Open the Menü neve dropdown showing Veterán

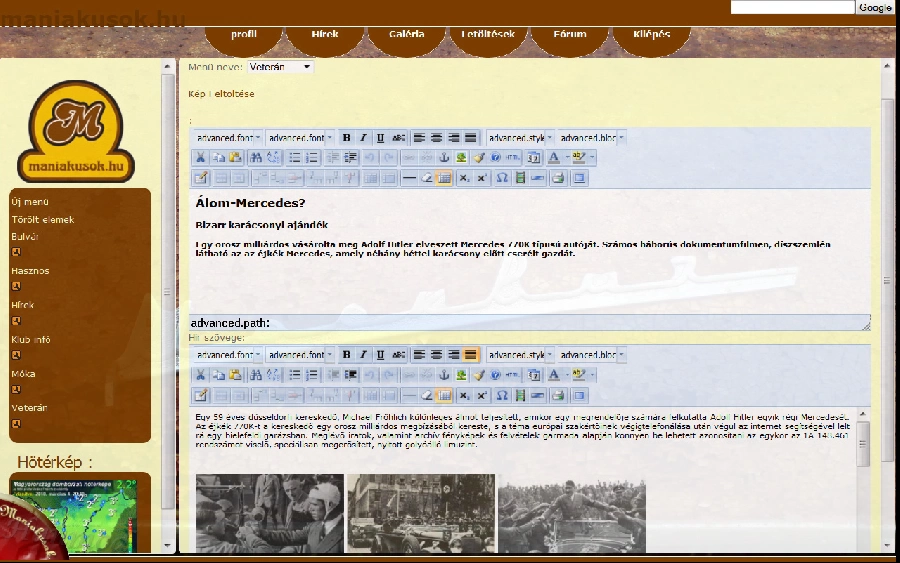click(279, 67)
